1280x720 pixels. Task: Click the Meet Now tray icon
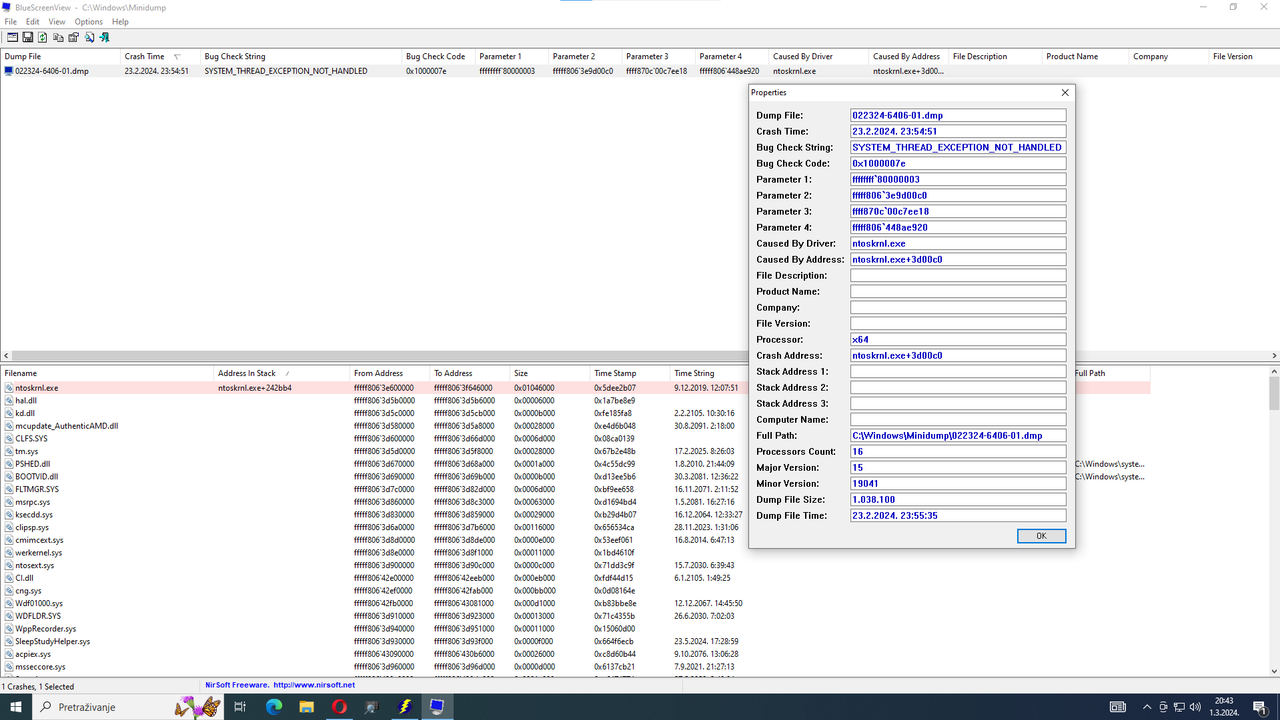coord(1163,707)
